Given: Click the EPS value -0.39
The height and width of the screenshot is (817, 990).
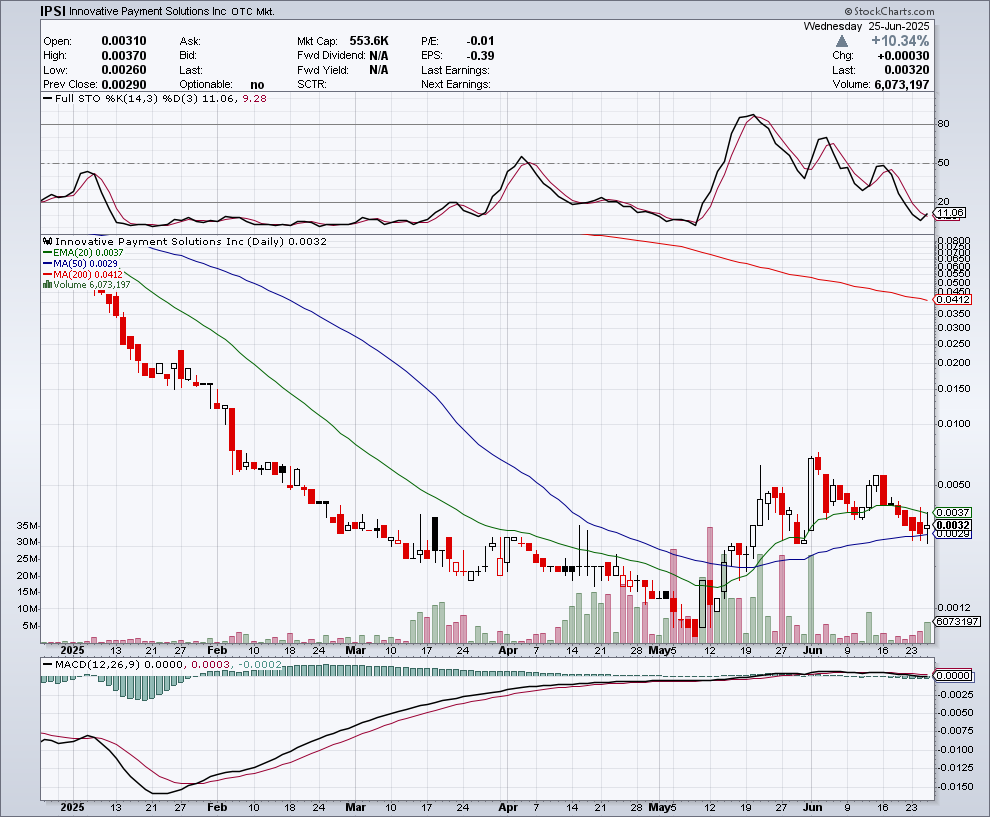Looking at the screenshot, I should tap(480, 56).
